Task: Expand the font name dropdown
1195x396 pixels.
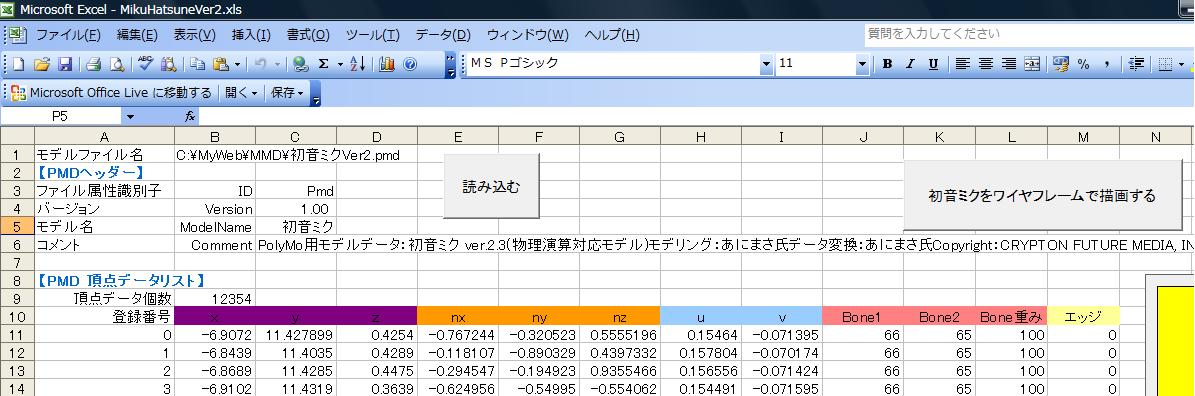Action: (x=766, y=65)
